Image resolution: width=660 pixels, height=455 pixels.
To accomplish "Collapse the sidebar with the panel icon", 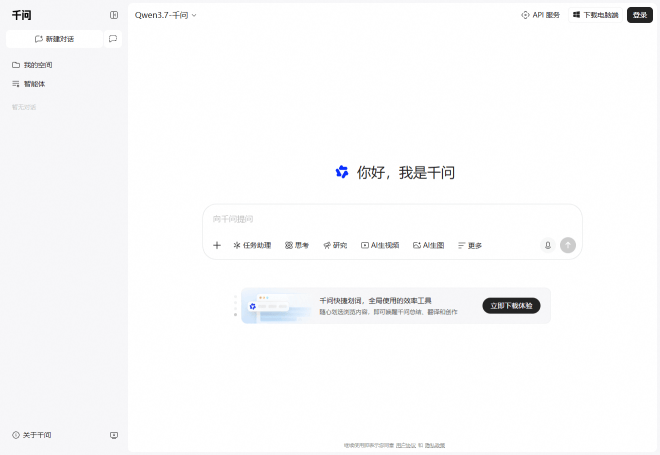I will pos(114,15).
